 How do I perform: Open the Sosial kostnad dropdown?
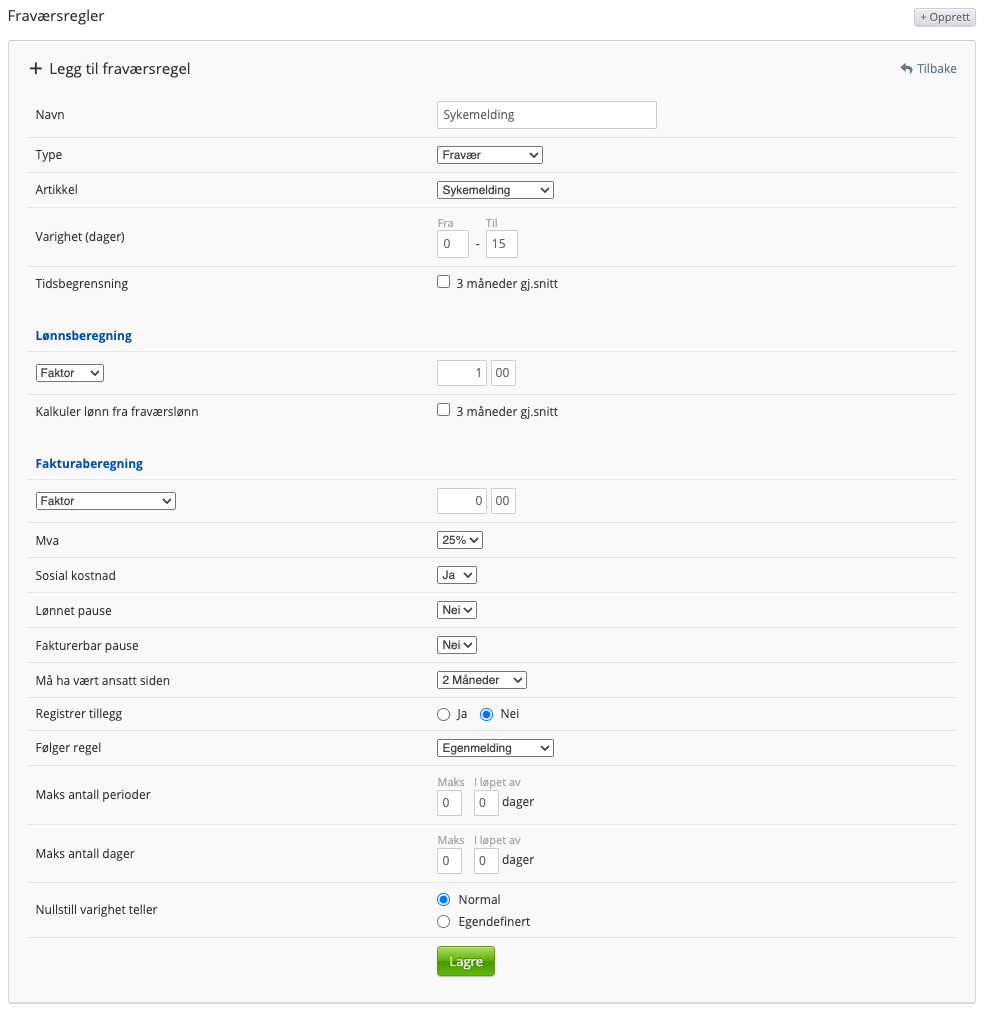coord(457,575)
